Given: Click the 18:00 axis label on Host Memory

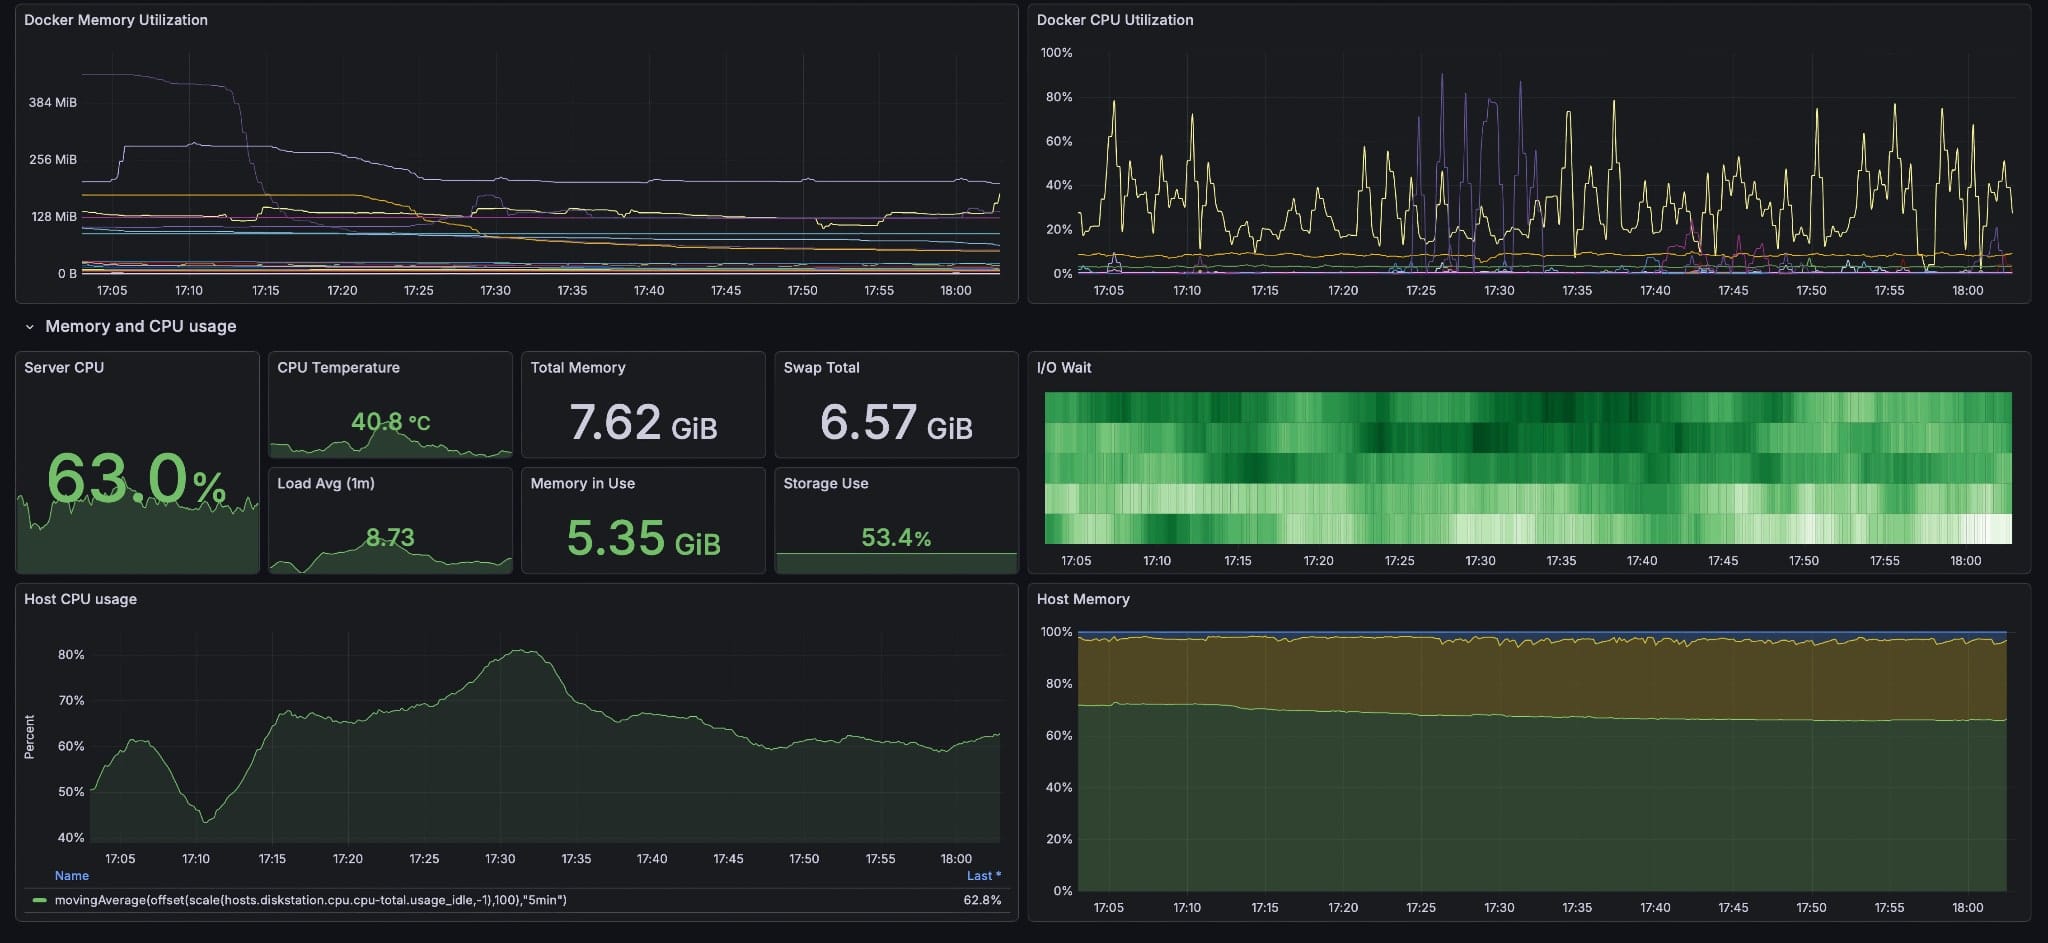Looking at the screenshot, I should pos(1968,908).
